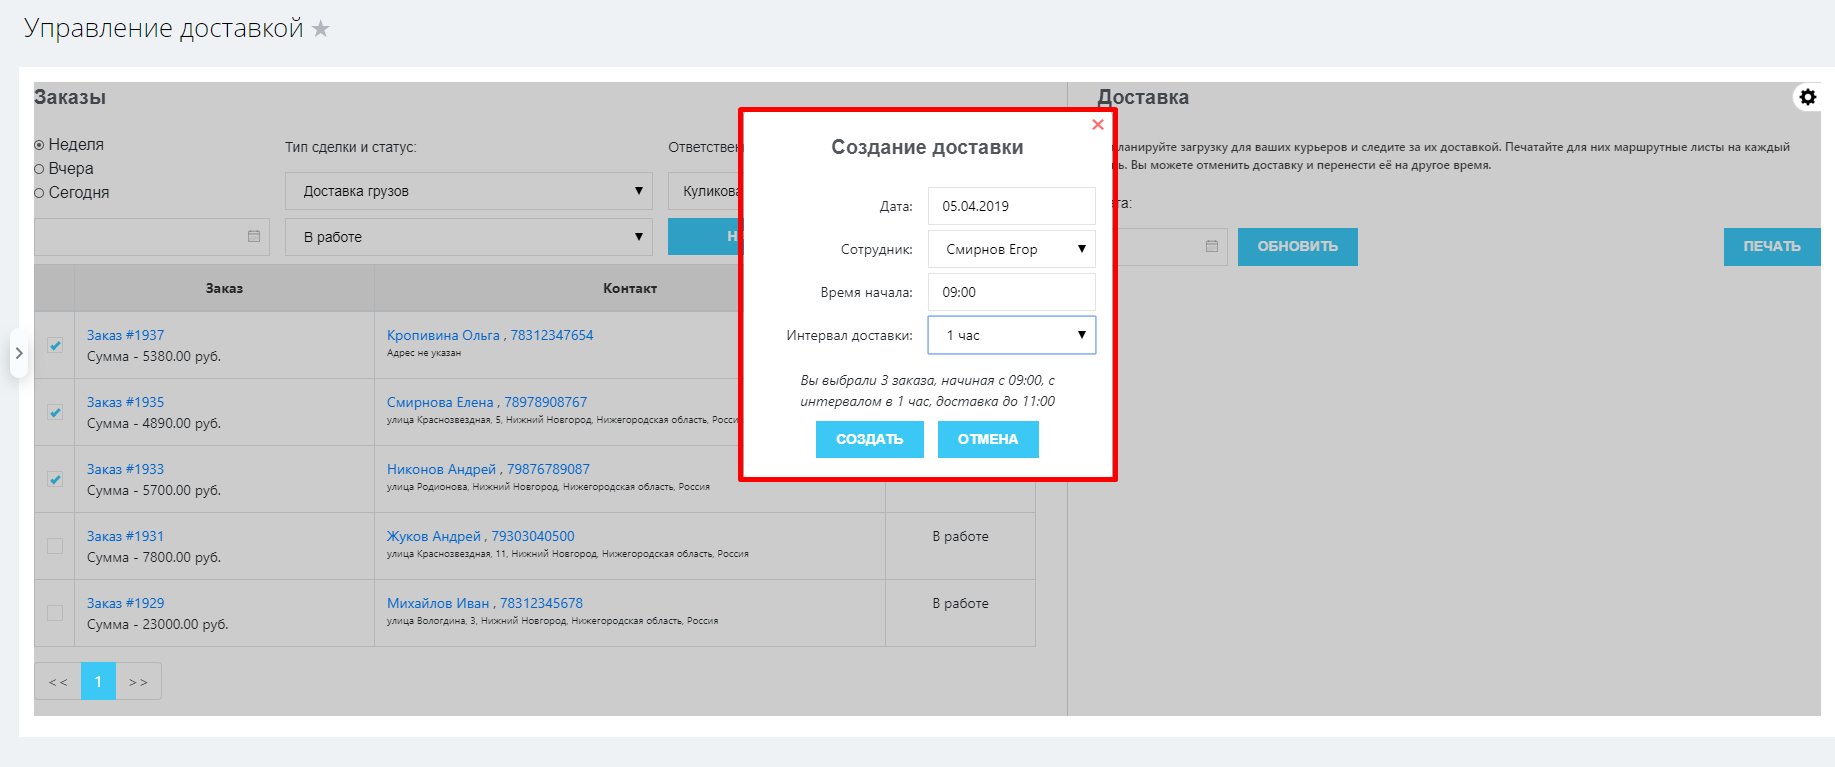Click the СОЗДАТЬ button
The height and width of the screenshot is (767, 1835).
pyautogui.click(x=869, y=439)
